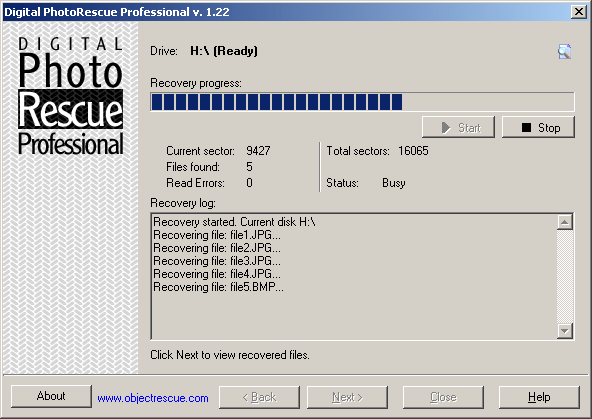The width and height of the screenshot is (592, 419).
Task: Click the recovery log scrollbar track
Action: click(x=565, y=276)
